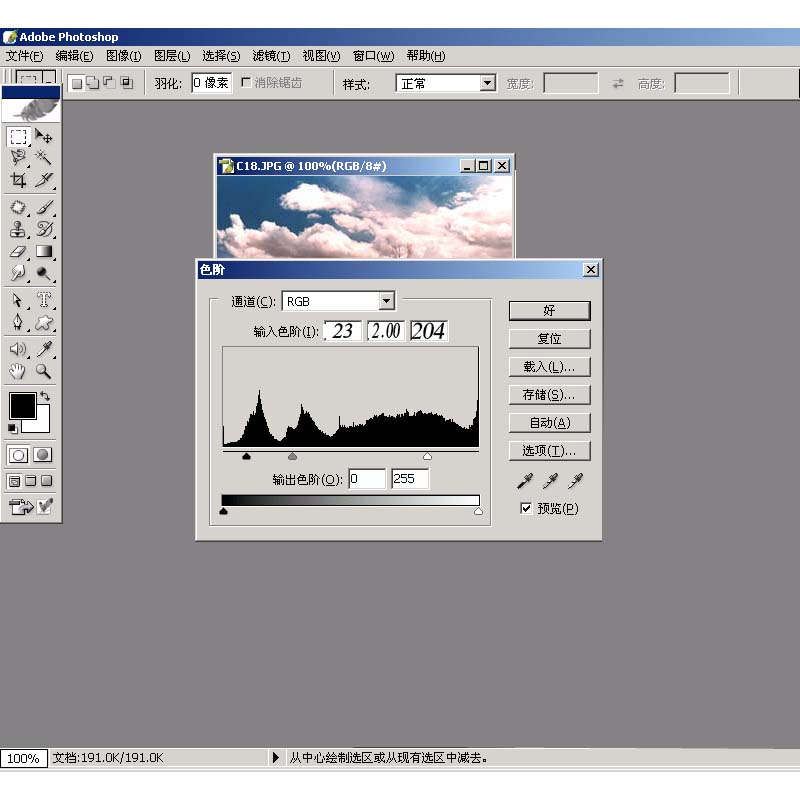Select the Dodge tool
The width and height of the screenshot is (800, 800).
point(44,273)
